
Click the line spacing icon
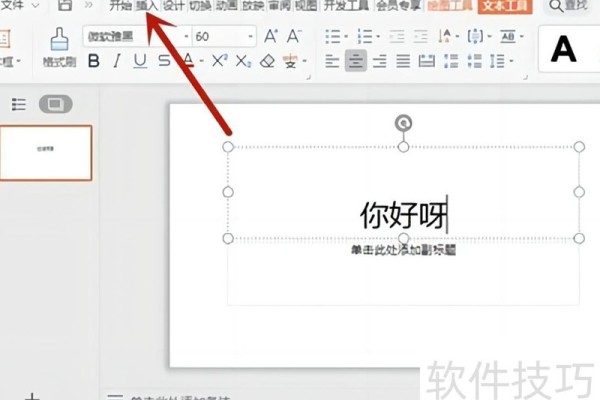[497, 61]
